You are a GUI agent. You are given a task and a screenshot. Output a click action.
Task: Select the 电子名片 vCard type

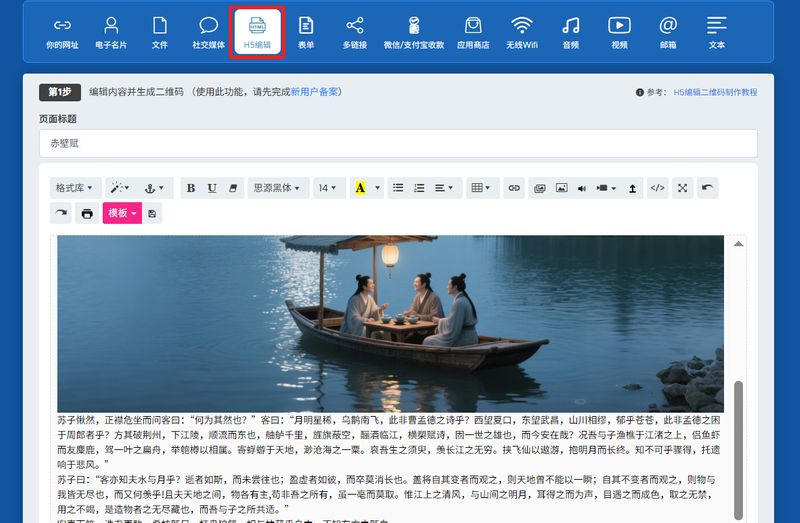click(111, 33)
